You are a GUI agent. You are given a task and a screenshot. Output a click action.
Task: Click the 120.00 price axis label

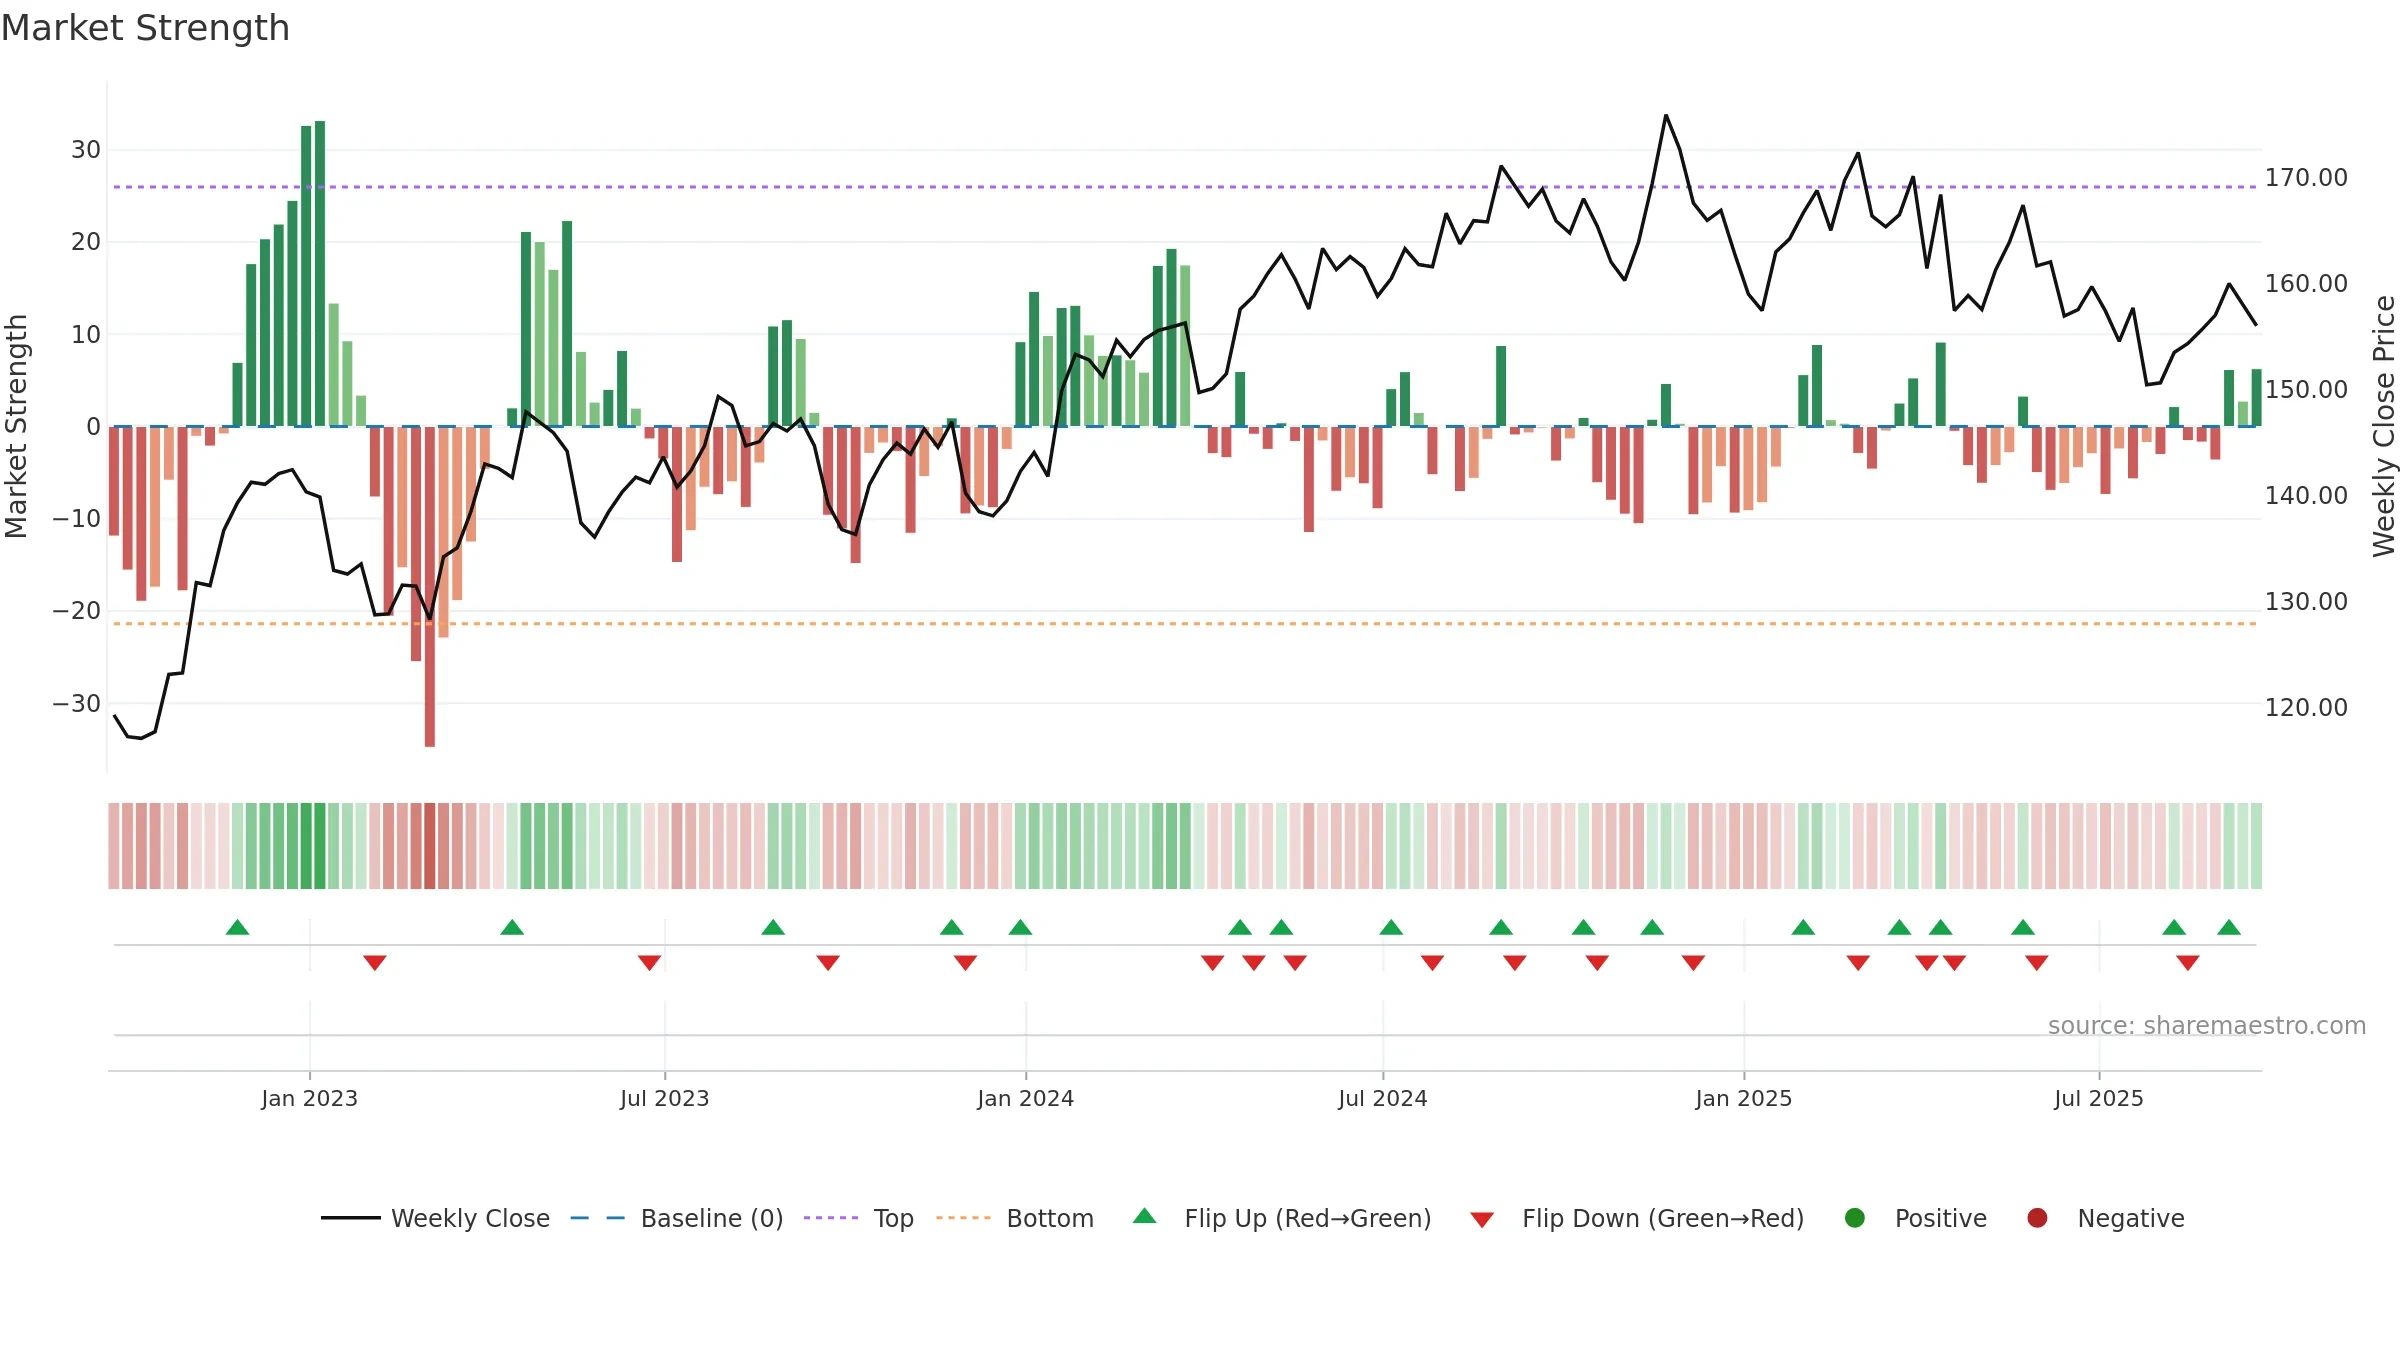tap(2306, 708)
